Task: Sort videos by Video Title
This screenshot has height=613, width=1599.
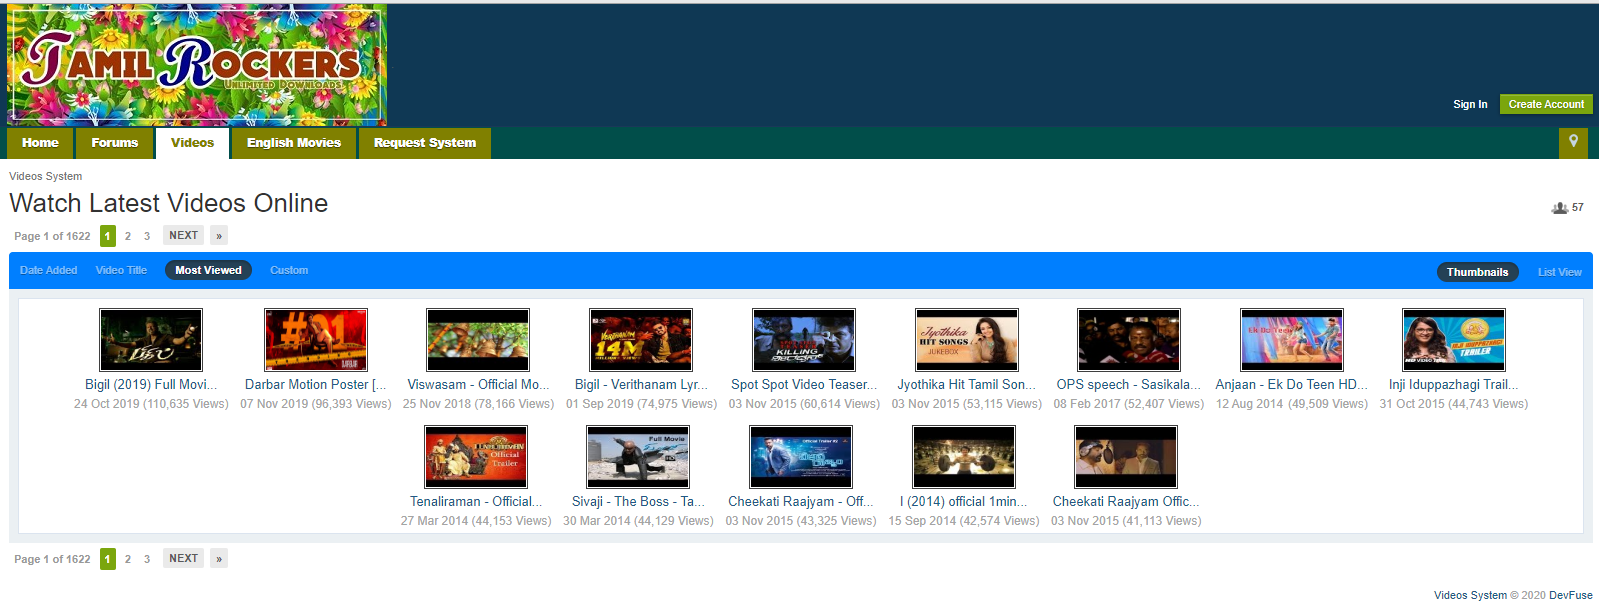Action: (x=121, y=270)
